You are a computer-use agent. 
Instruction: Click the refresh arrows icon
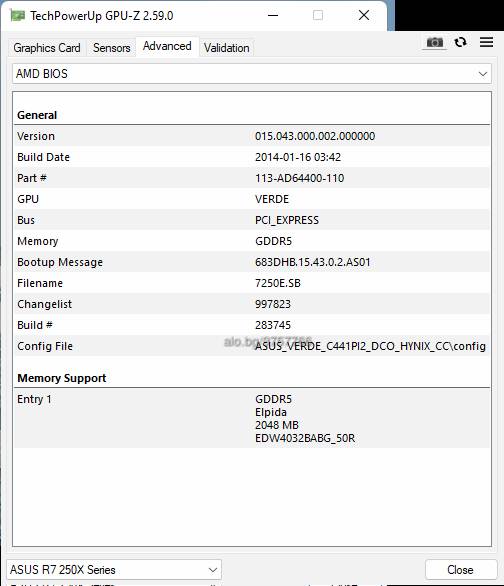tap(460, 42)
